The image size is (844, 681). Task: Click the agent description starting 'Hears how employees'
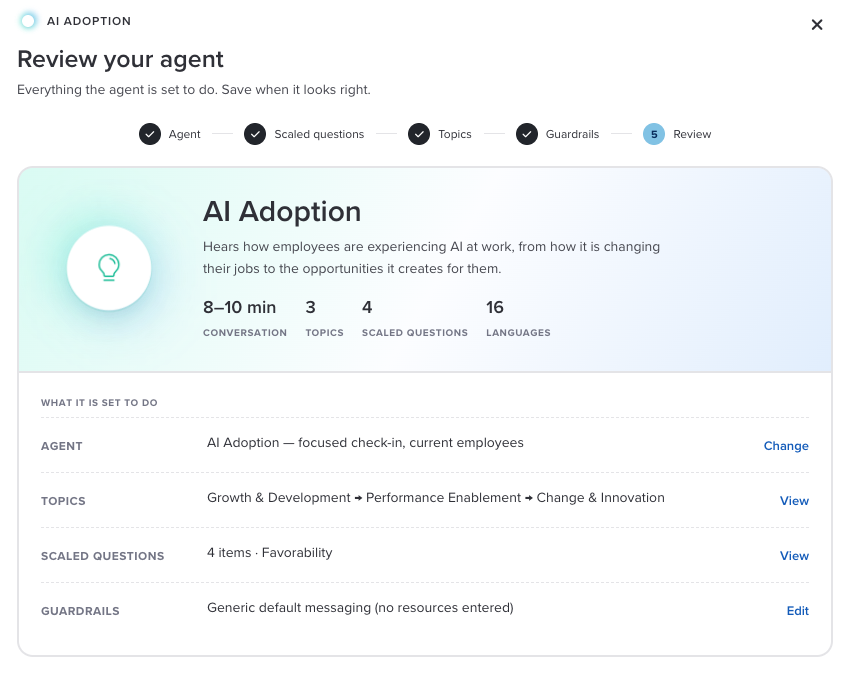(431, 257)
